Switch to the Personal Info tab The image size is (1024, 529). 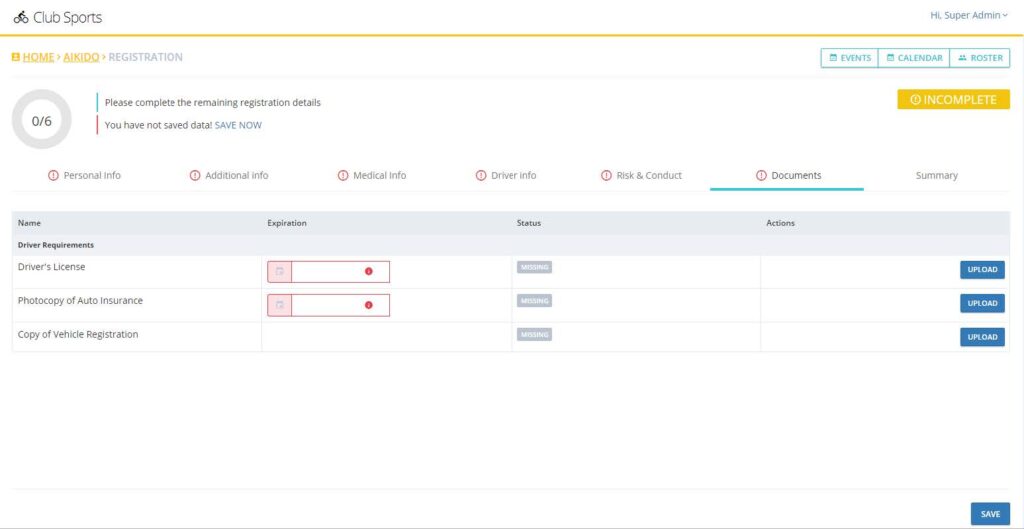[x=85, y=176]
